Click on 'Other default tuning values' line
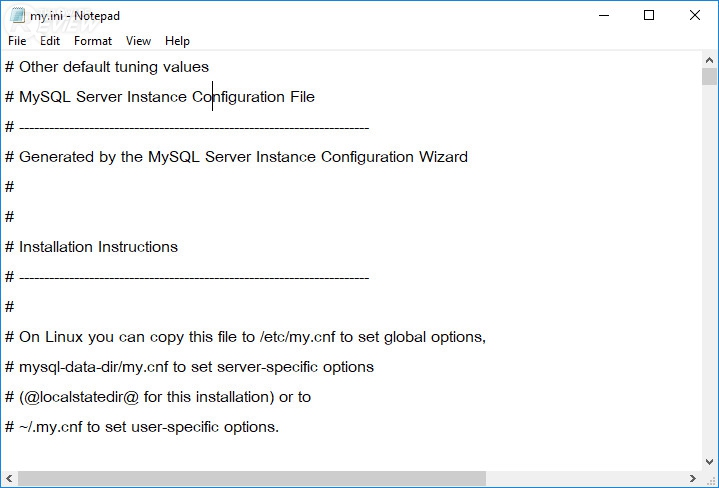This screenshot has height=488, width=719. pos(113,67)
